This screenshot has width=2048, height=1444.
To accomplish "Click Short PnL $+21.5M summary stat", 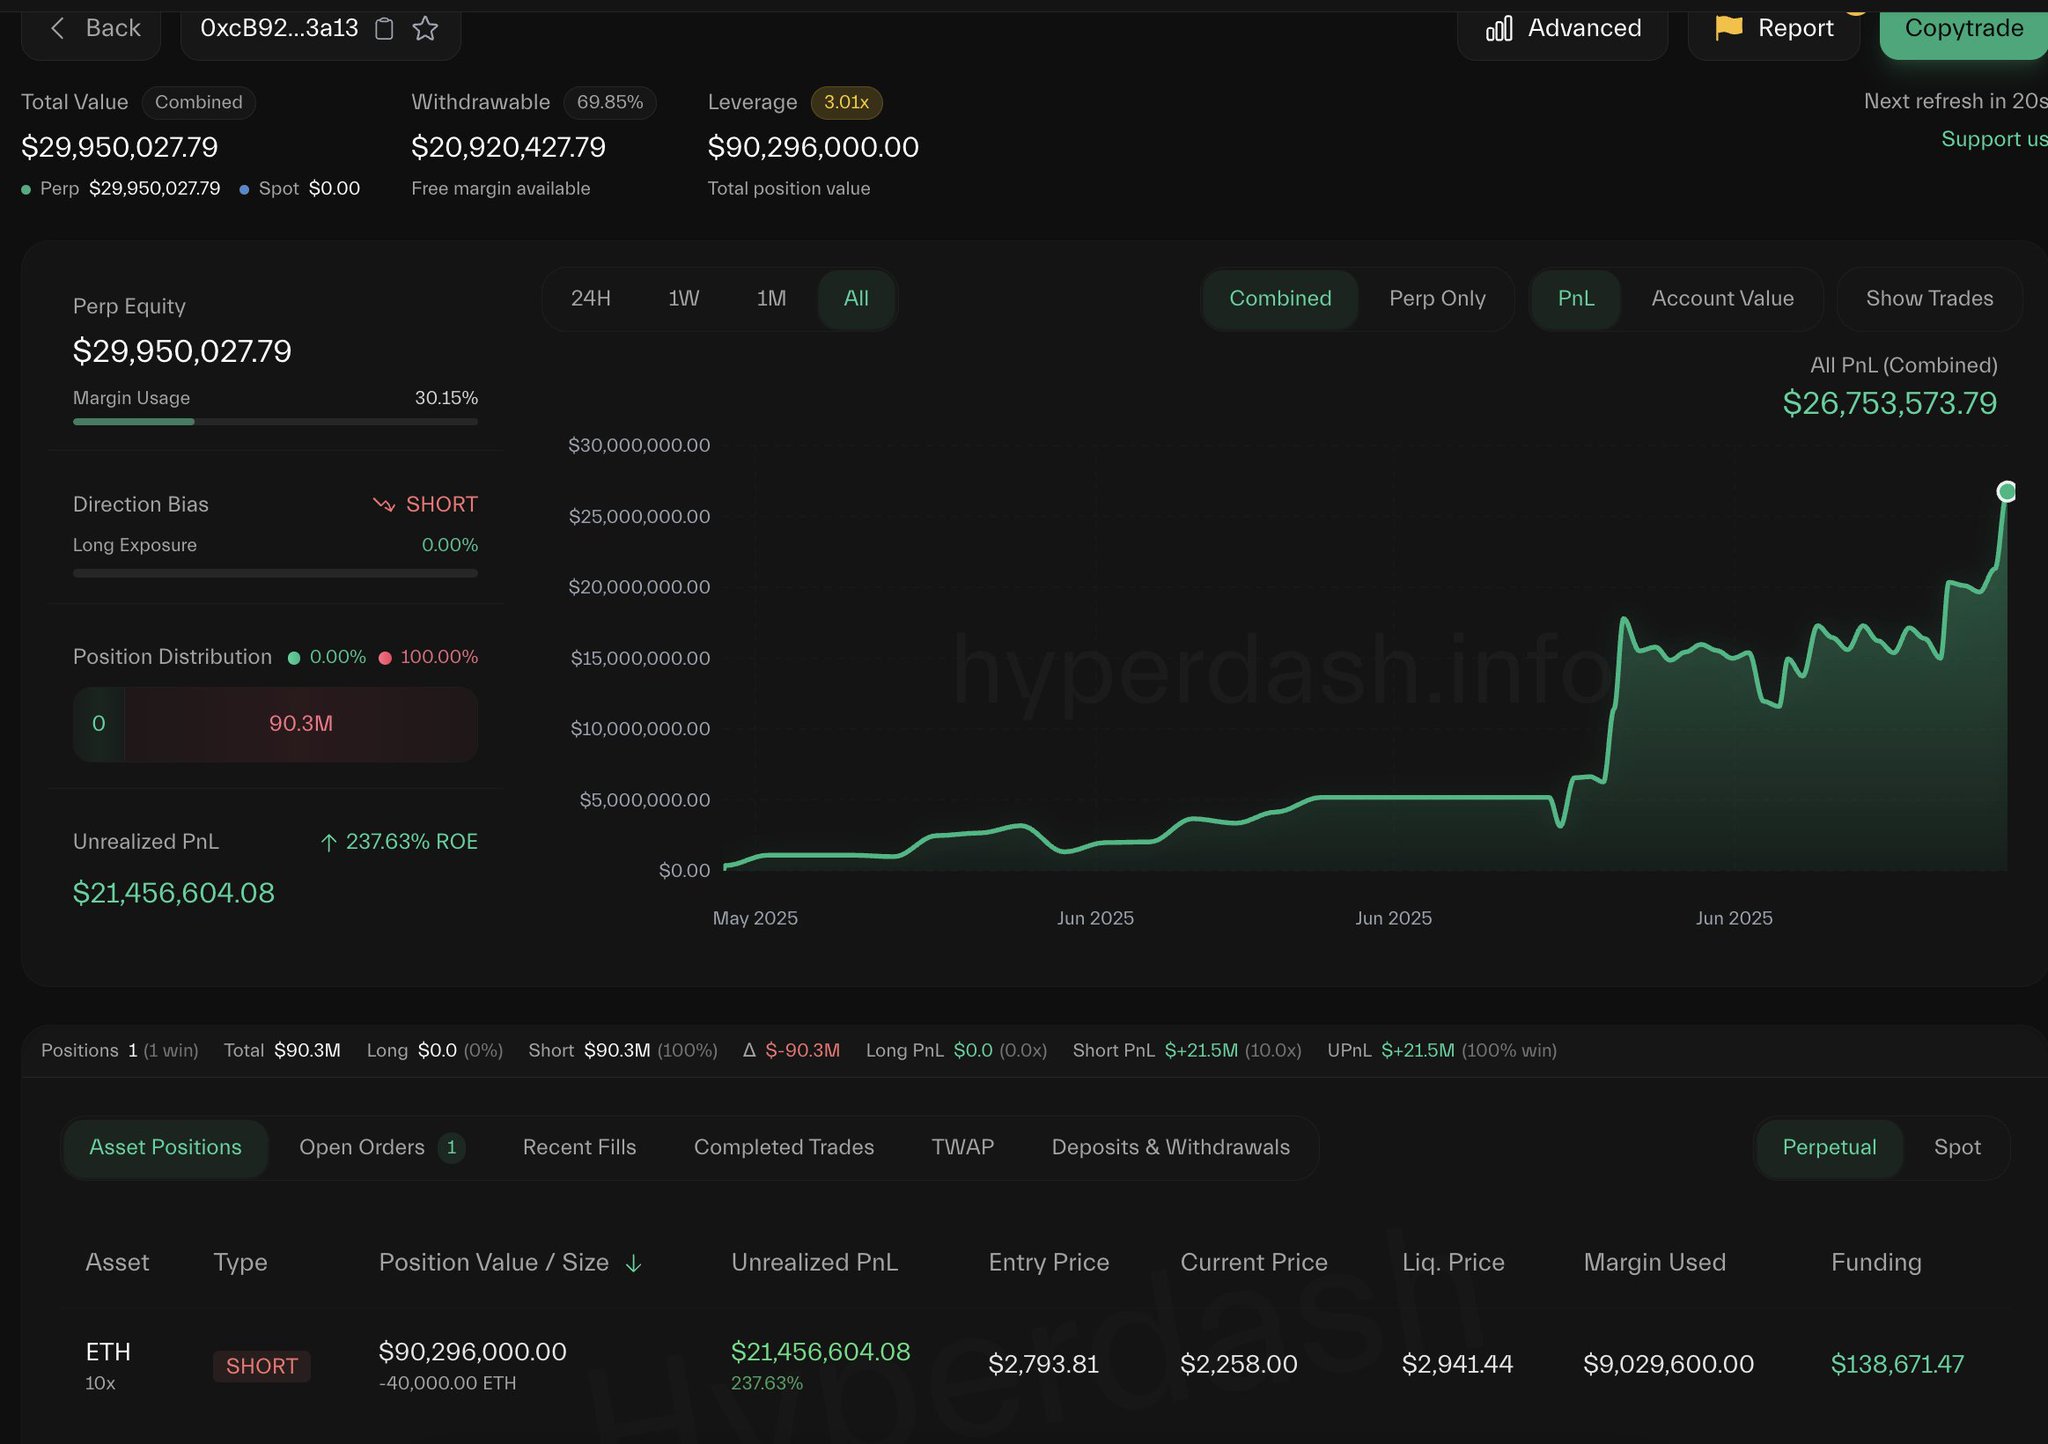I will coord(1187,1050).
